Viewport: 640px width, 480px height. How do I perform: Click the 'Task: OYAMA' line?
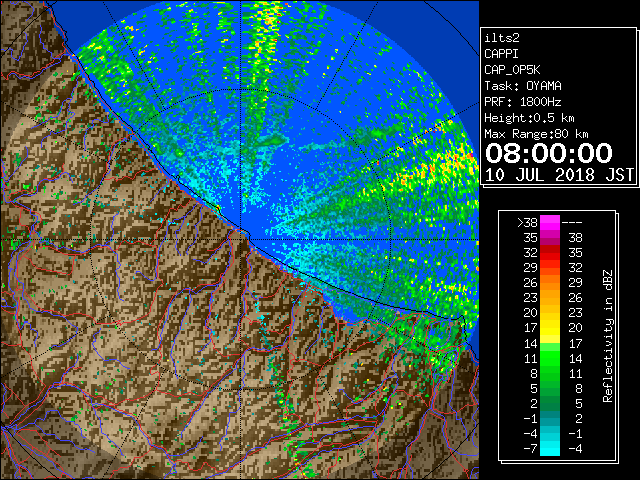click(523, 86)
